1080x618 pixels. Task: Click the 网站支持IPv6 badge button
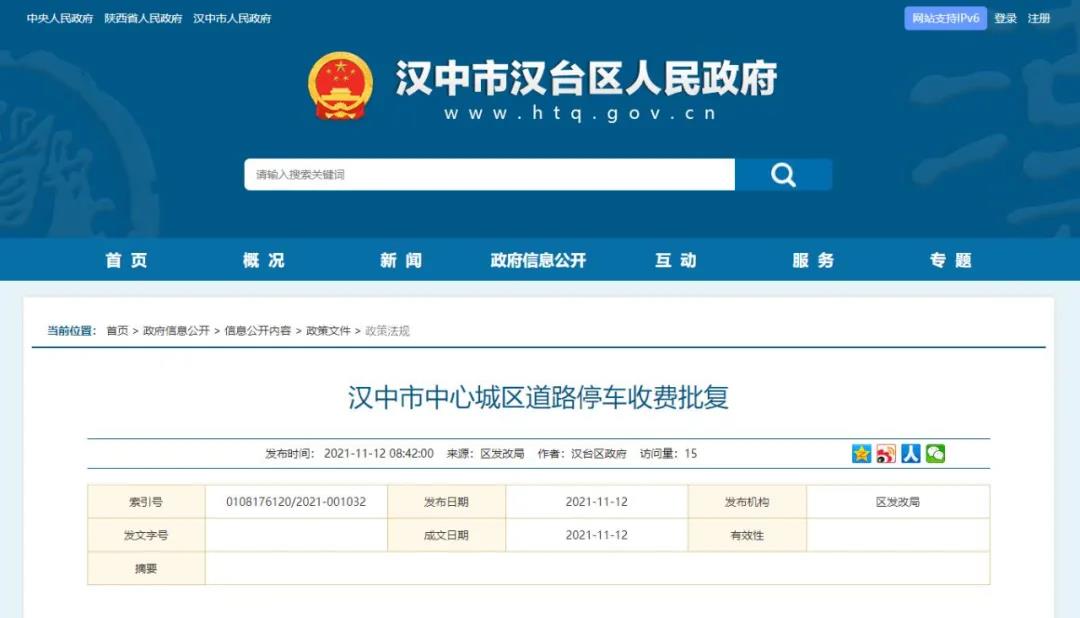pos(945,19)
